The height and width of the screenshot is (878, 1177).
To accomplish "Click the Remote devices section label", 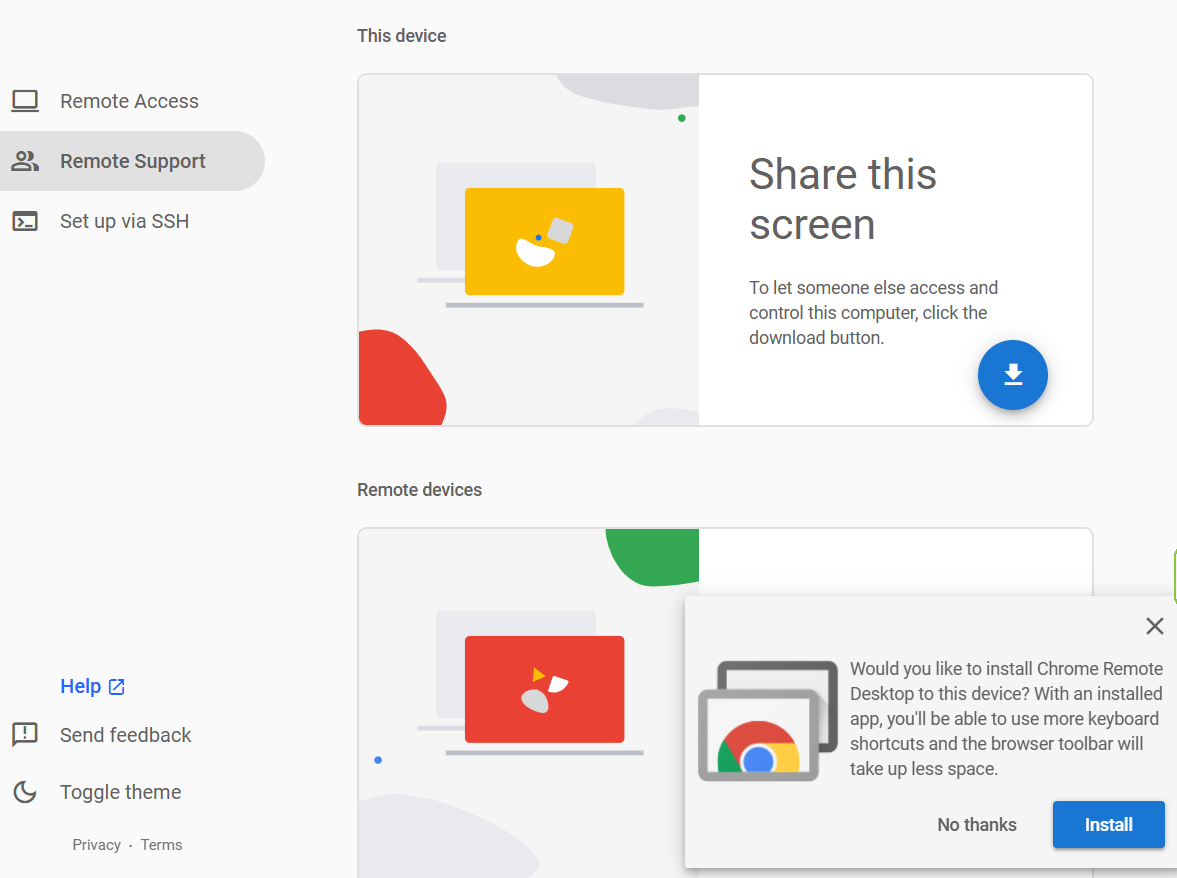I will point(420,490).
